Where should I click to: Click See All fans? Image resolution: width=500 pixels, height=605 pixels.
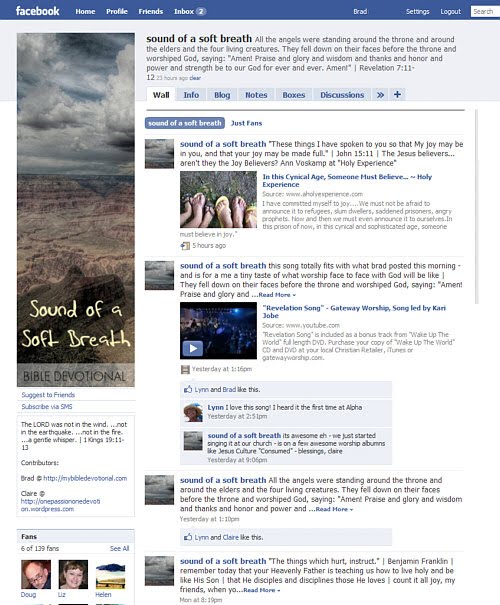pyautogui.click(x=119, y=548)
